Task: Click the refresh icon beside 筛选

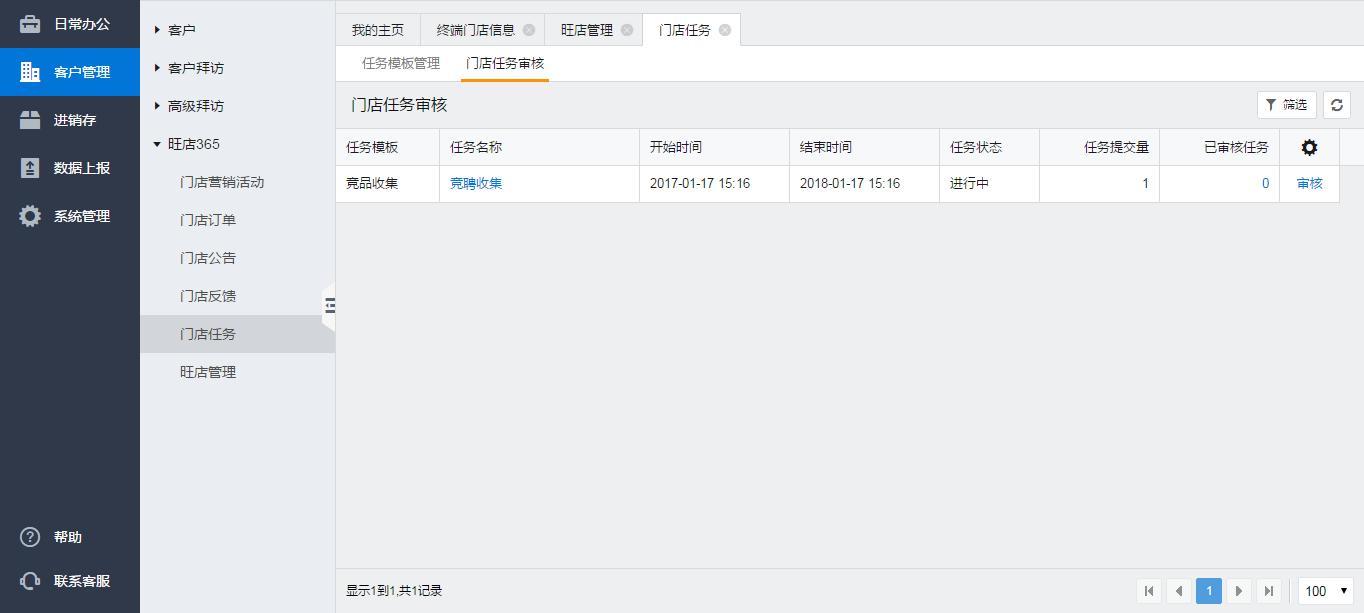Action: click(1336, 105)
